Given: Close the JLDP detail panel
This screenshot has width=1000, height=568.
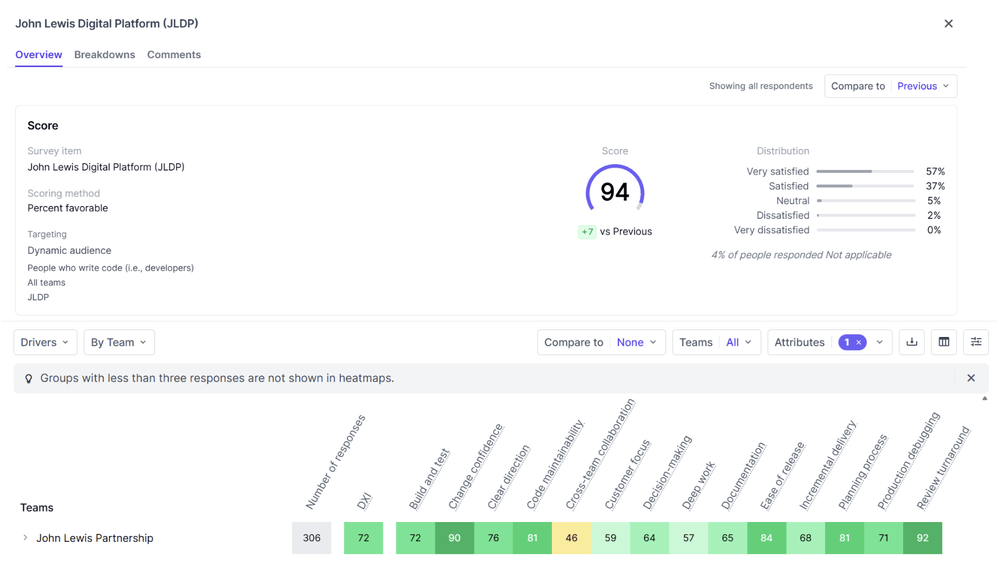Looking at the screenshot, I should pyautogui.click(x=948, y=24).
